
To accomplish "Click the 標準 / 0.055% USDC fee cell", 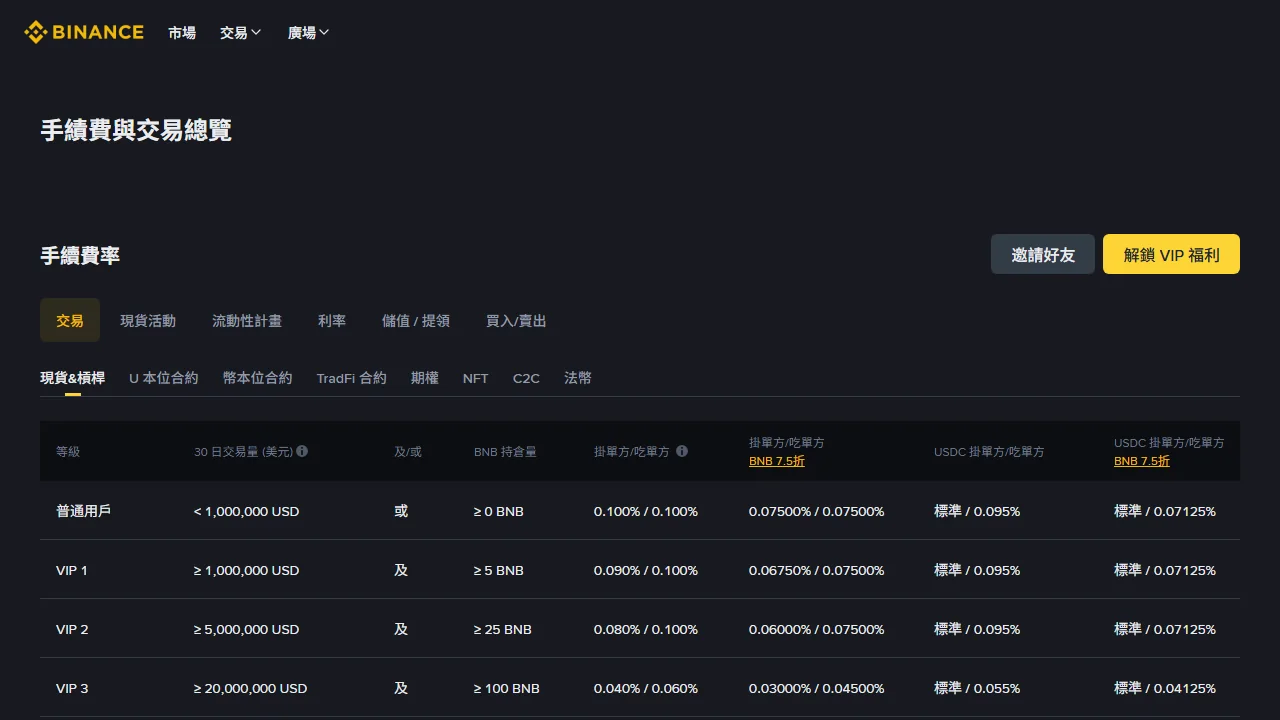I will pos(977,688).
